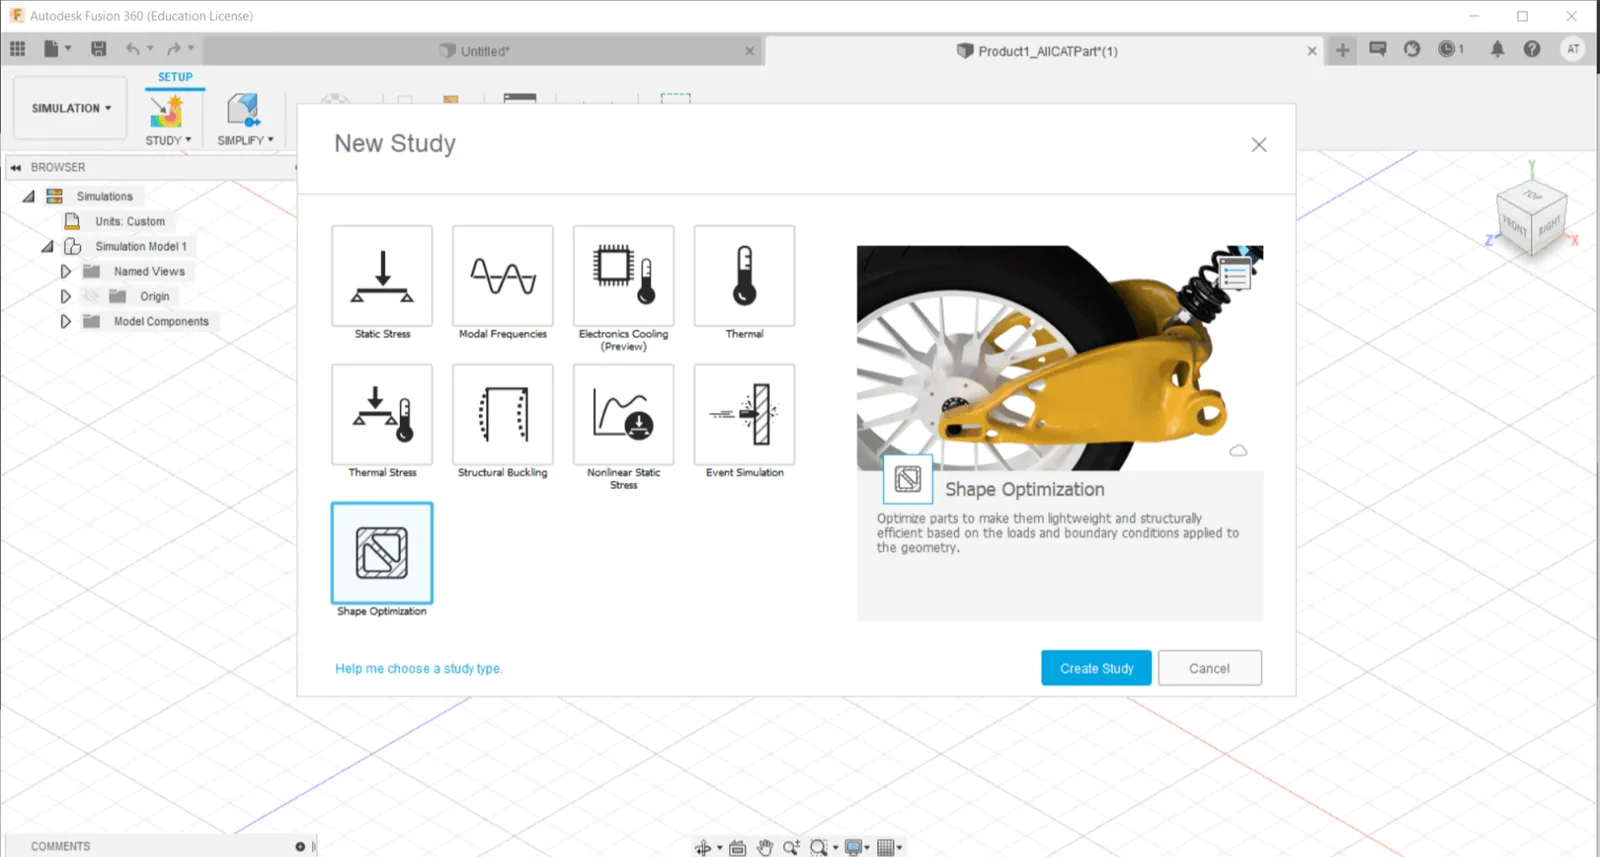Open Display Settings monitor icon
The image size is (1600, 857).
853,848
